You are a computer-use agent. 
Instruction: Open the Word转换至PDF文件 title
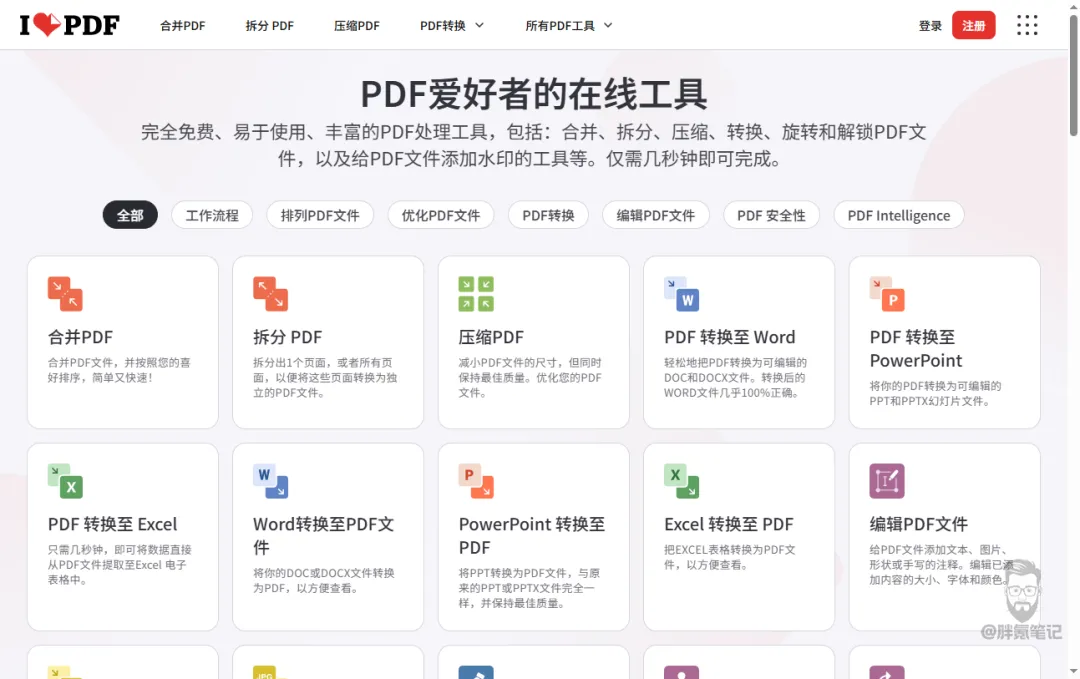coord(324,536)
